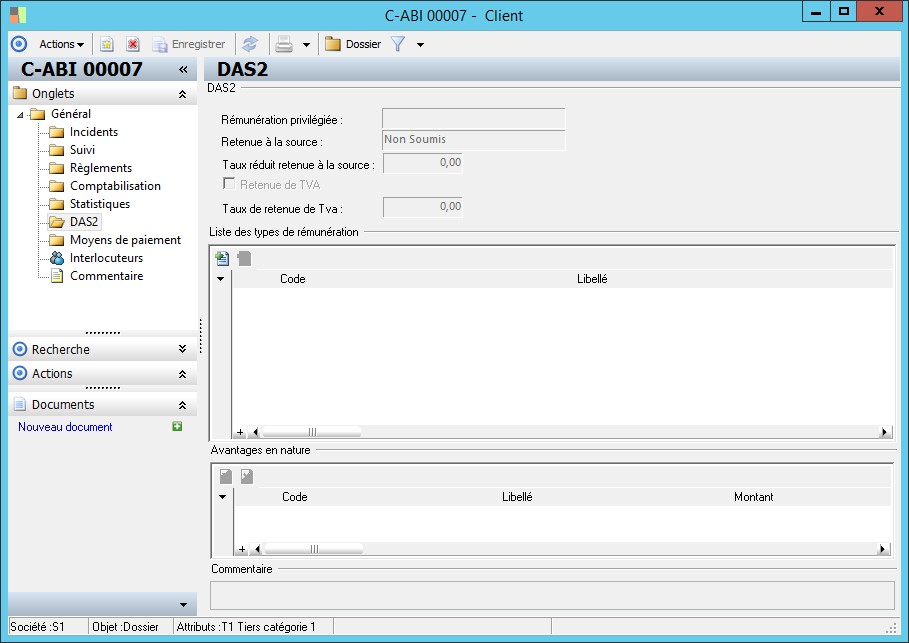The width and height of the screenshot is (909, 643).
Task: Click the refresh arrows icon
Action: [x=250, y=44]
